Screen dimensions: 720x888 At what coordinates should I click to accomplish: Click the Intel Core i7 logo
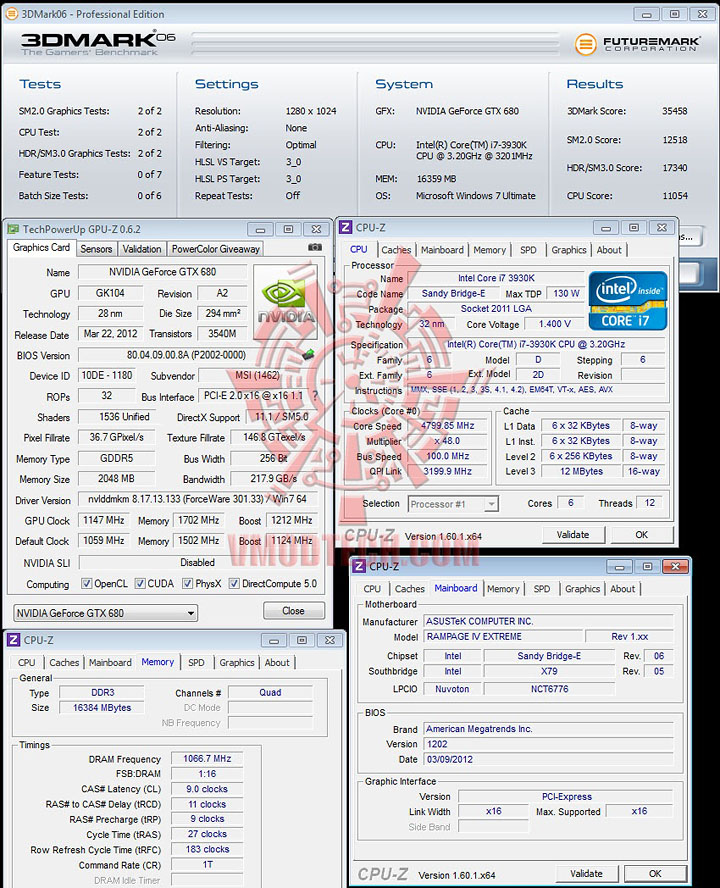pyautogui.click(x=628, y=301)
